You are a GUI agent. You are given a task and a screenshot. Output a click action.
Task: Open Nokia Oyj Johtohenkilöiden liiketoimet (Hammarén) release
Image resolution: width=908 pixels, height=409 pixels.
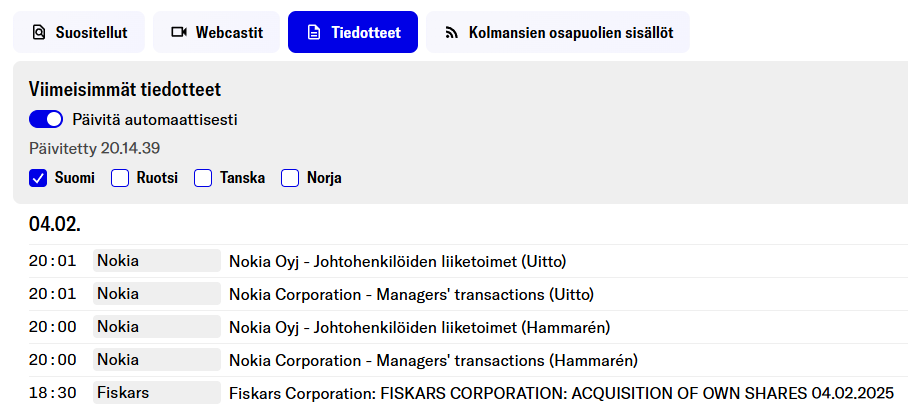pyautogui.click(x=420, y=327)
